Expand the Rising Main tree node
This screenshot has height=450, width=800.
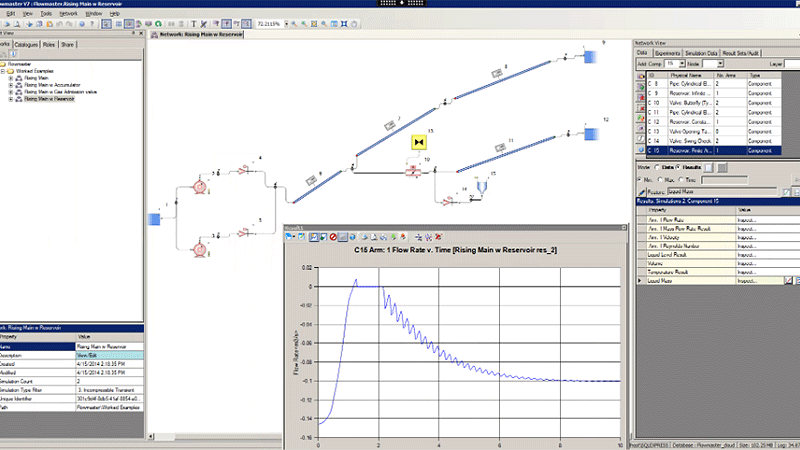tap(11, 79)
